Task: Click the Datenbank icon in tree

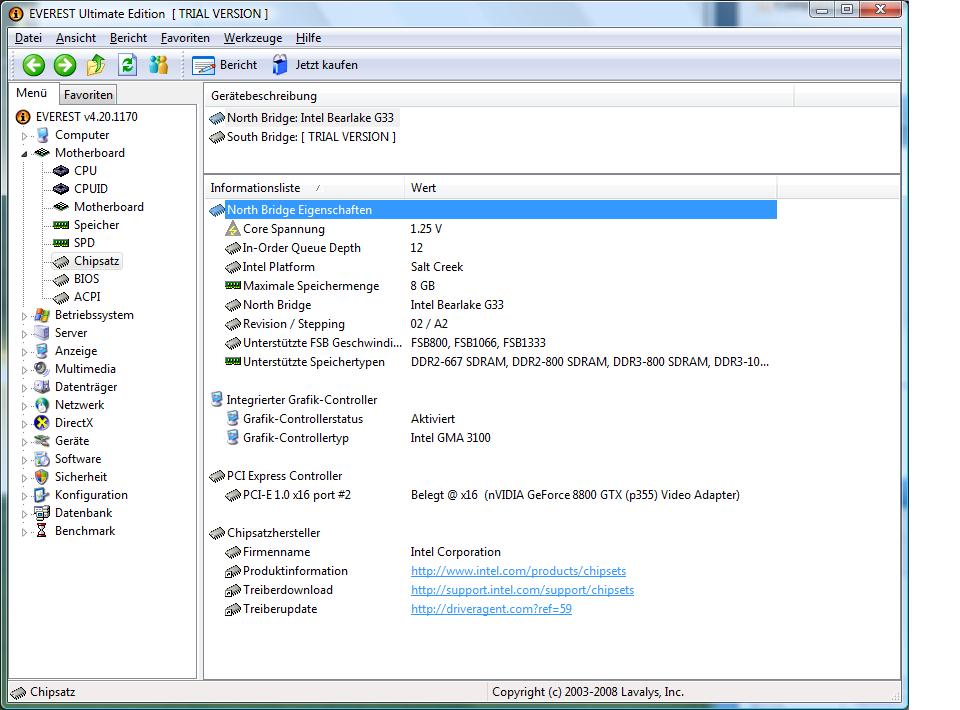Action: pyautogui.click(x=42, y=512)
